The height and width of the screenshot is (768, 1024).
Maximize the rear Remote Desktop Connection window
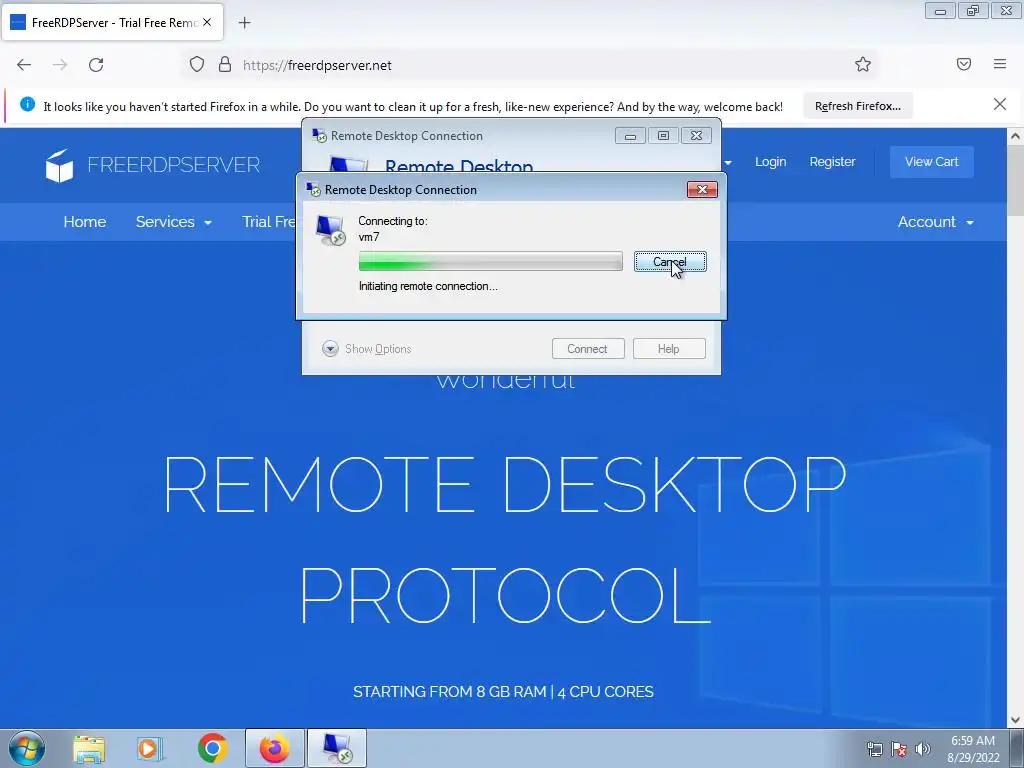pos(663,136)
